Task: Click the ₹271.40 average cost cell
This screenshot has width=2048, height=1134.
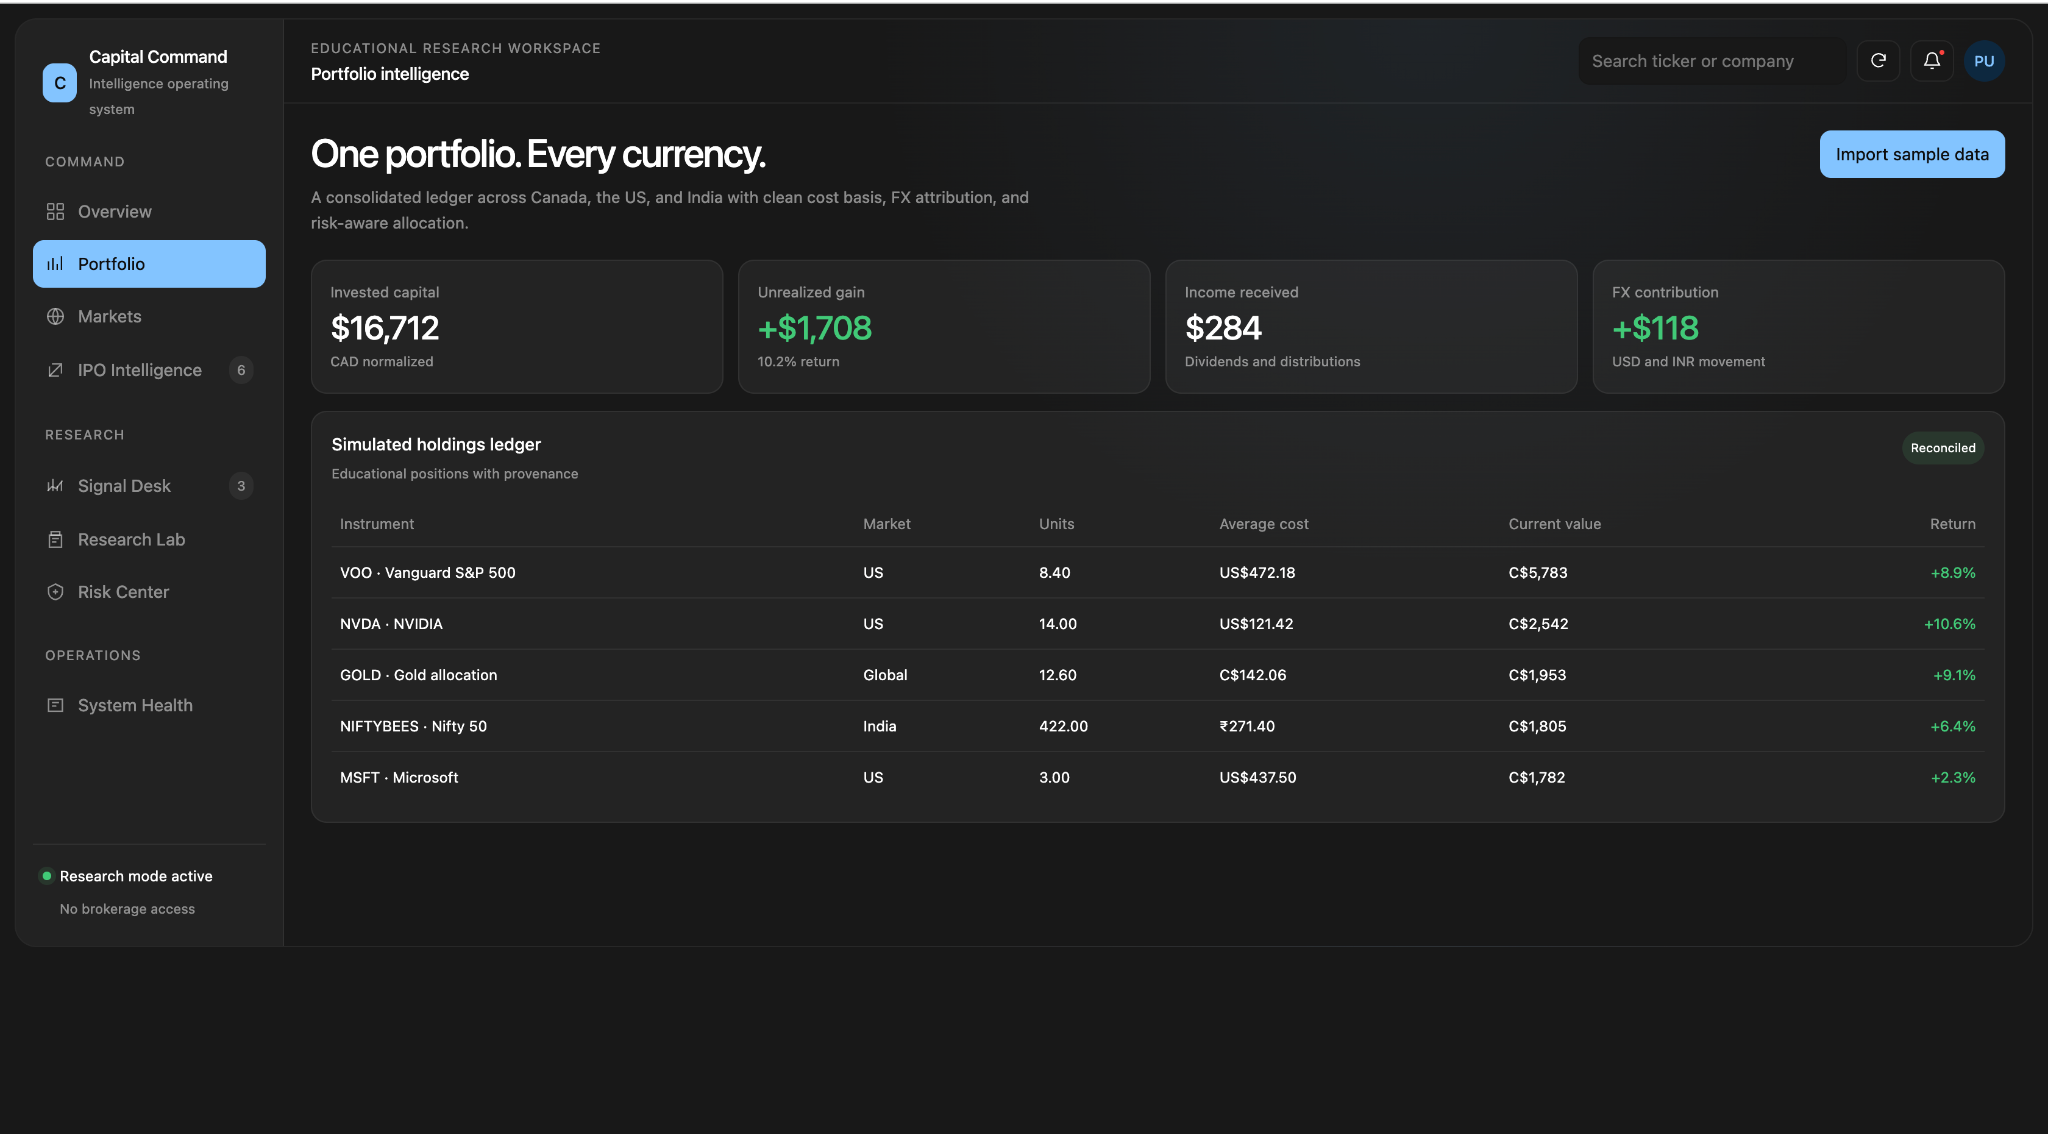Action: click(x=1247, y=726)
